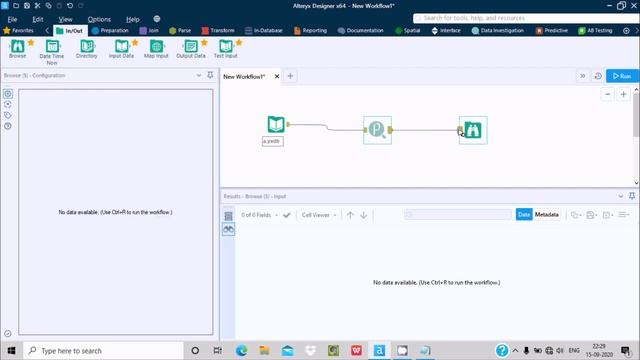
Task: Open the Options menu
Action: 99,19
